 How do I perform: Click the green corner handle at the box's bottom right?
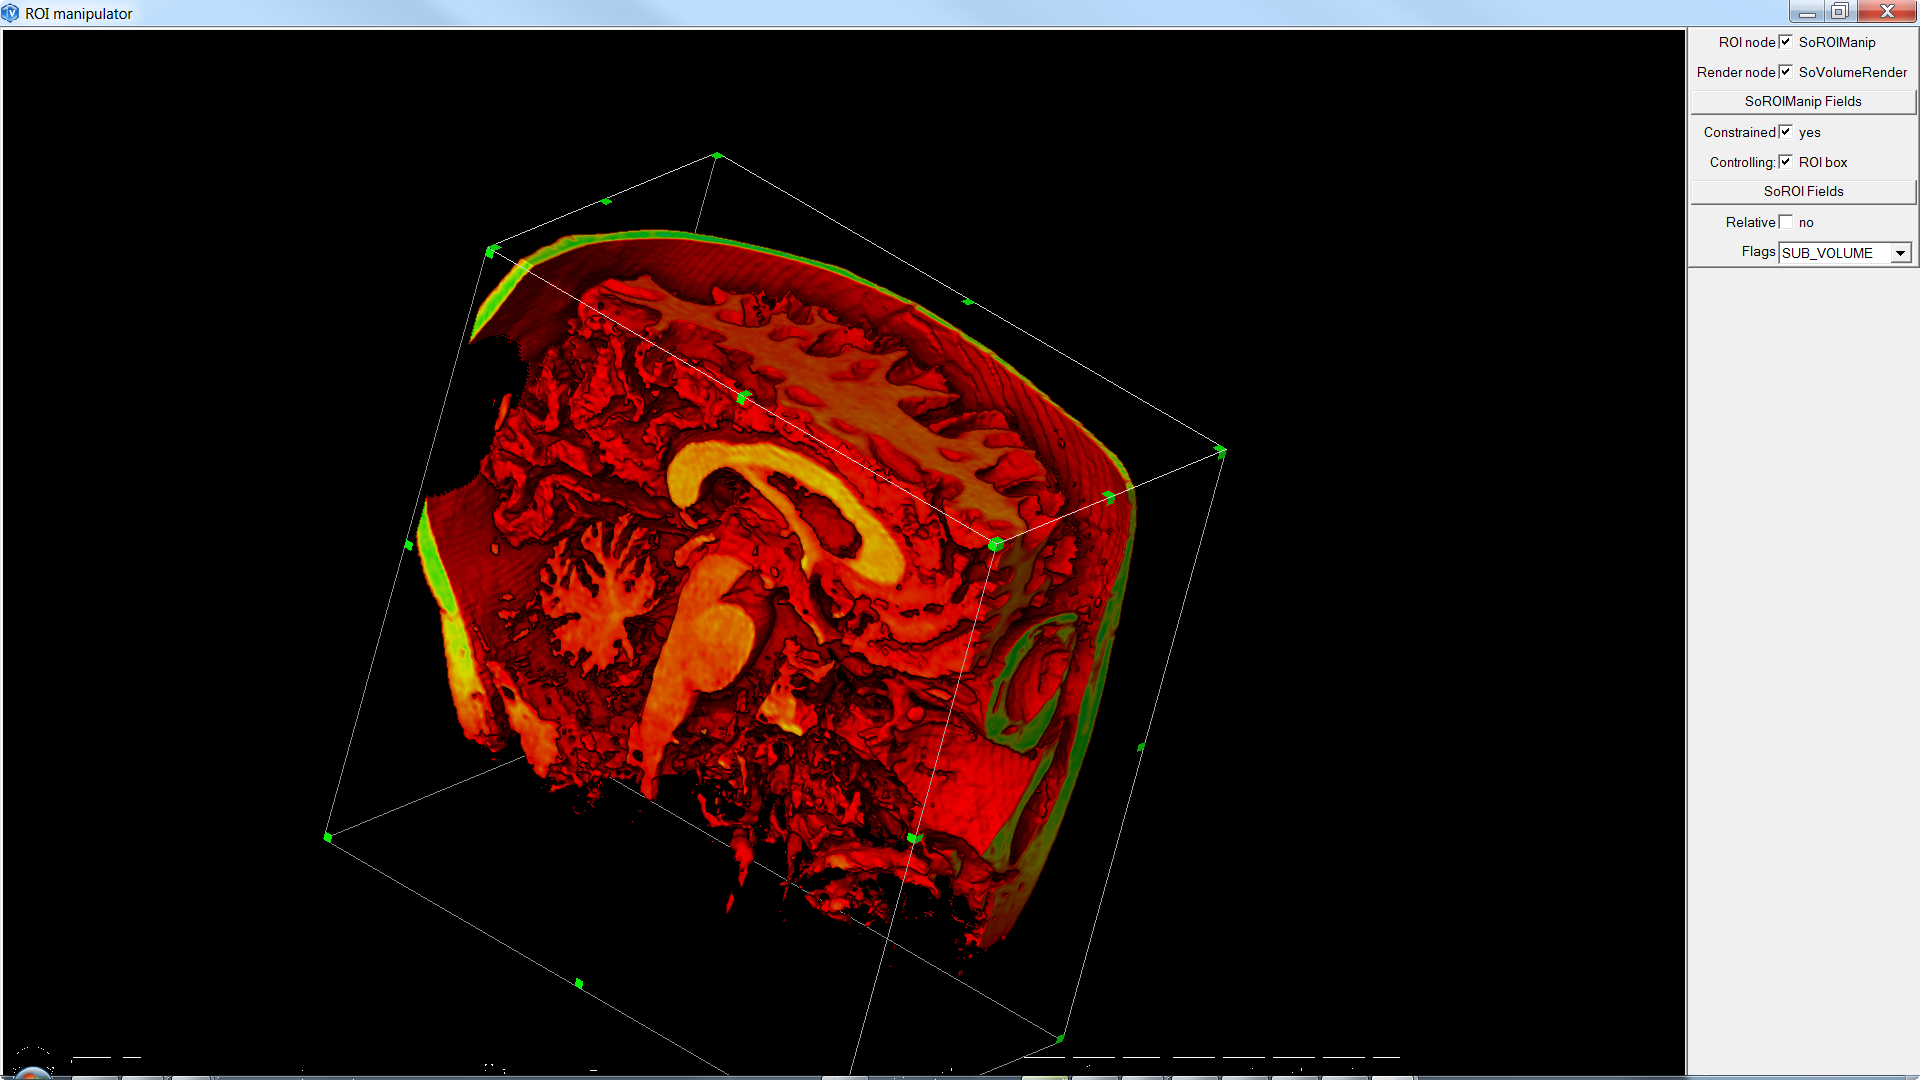pos(1060,1039)
